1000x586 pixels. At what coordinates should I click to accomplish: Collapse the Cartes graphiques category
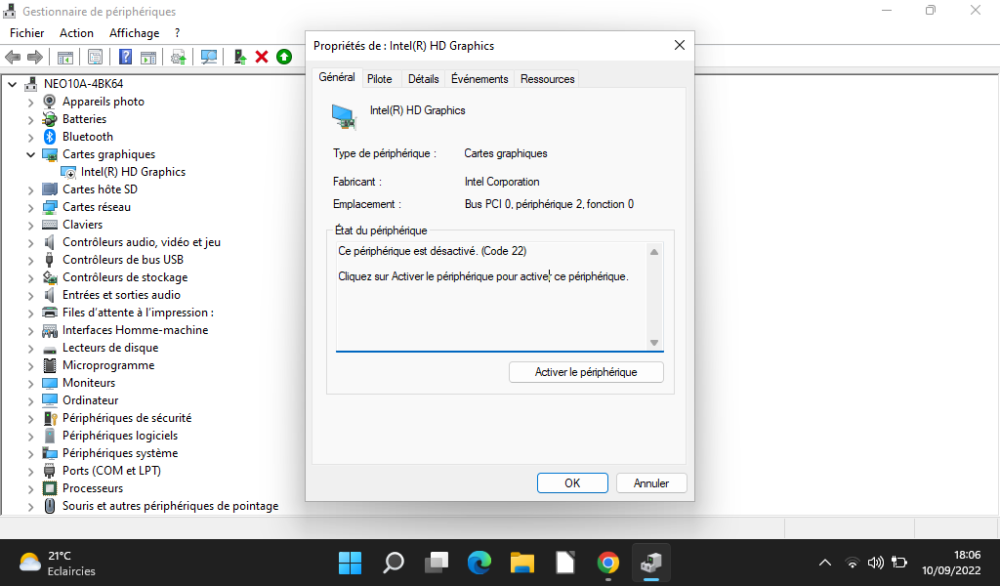click(31, 154)
